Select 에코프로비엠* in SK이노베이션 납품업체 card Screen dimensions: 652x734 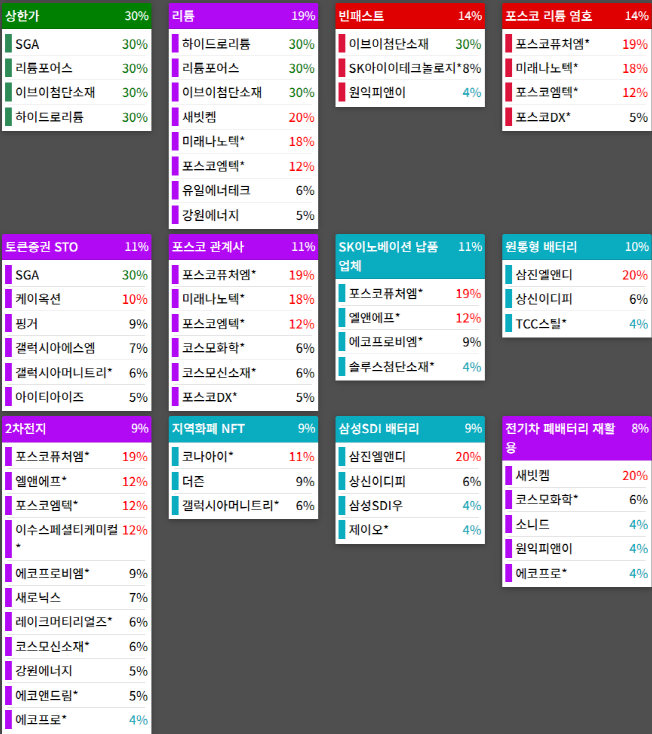[410, 342]
